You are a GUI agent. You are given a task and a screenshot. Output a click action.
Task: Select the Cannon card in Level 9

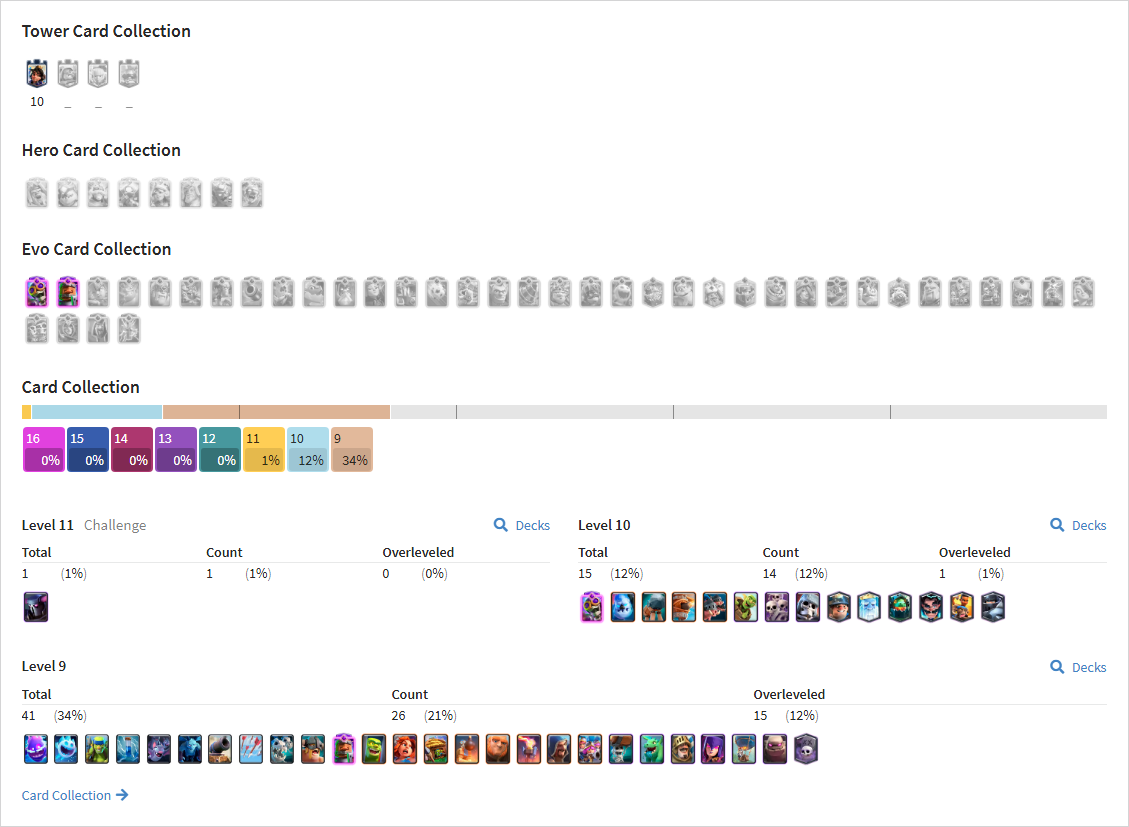tap(220, 749)
